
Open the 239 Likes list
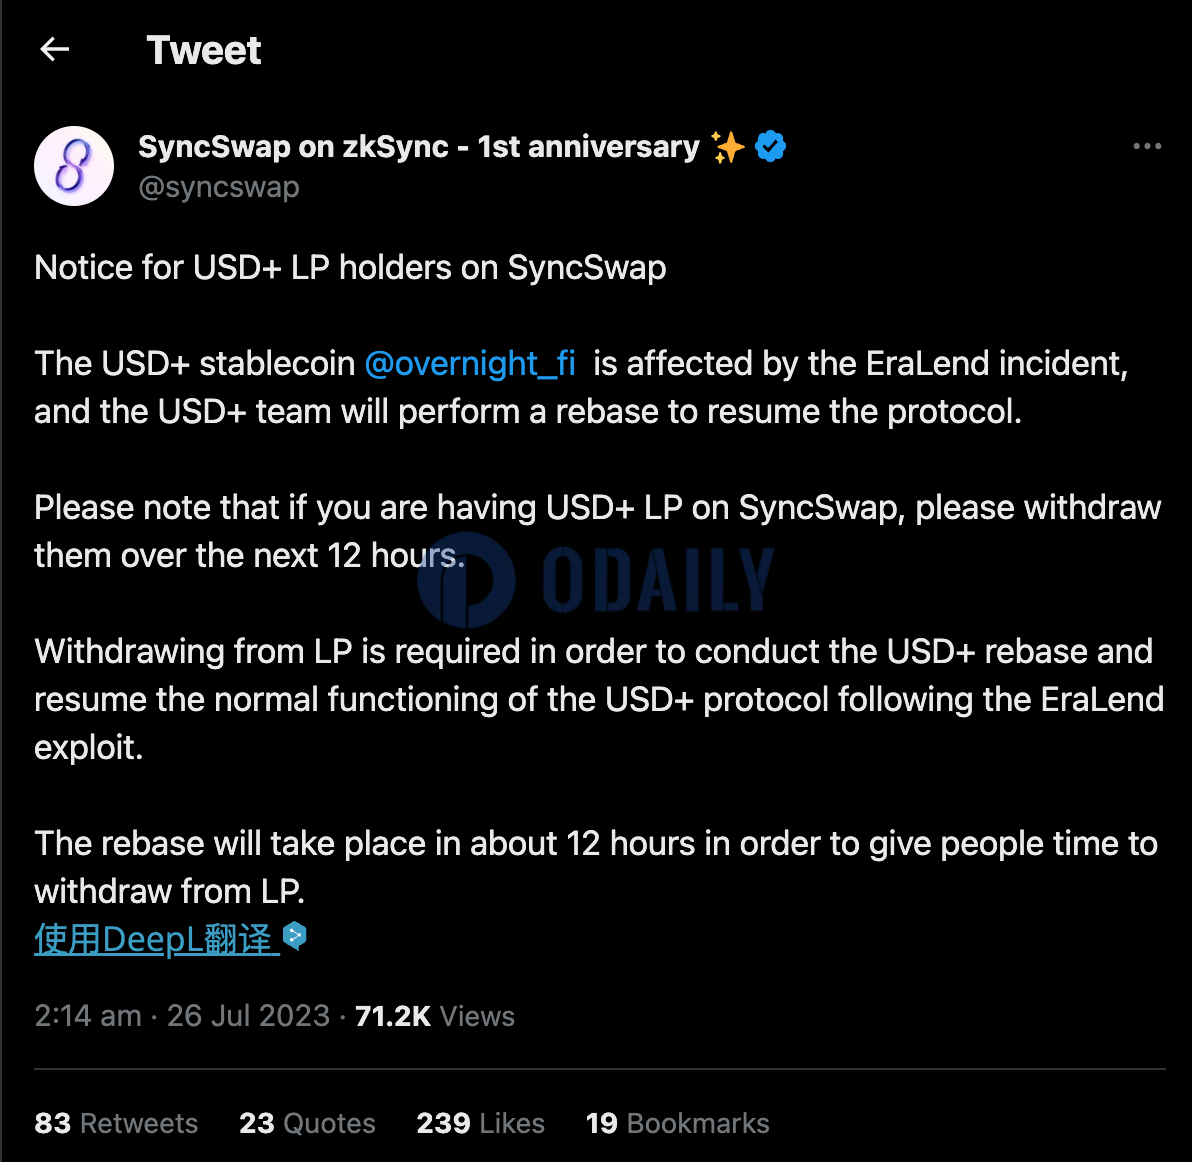click(480, 1123)
